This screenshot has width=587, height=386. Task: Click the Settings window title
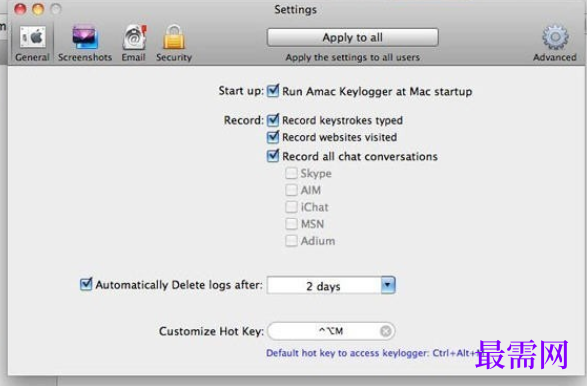(295, 9)
